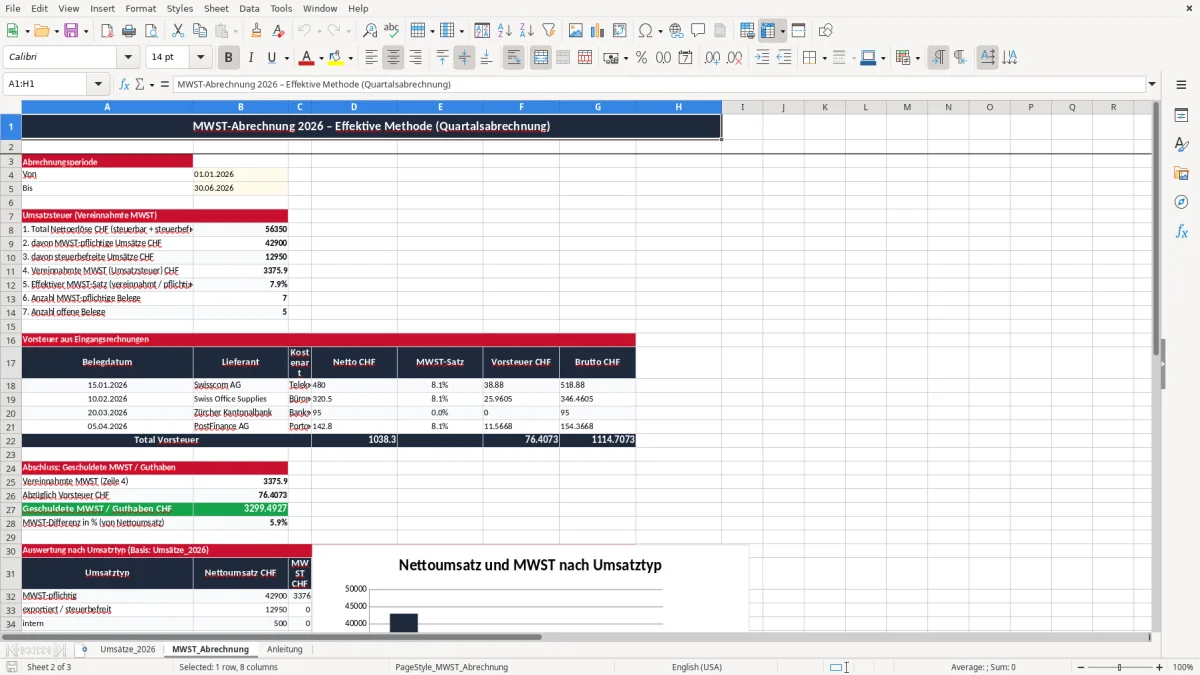Click the AutoFilter funnel icon

[x=549, y=31]
